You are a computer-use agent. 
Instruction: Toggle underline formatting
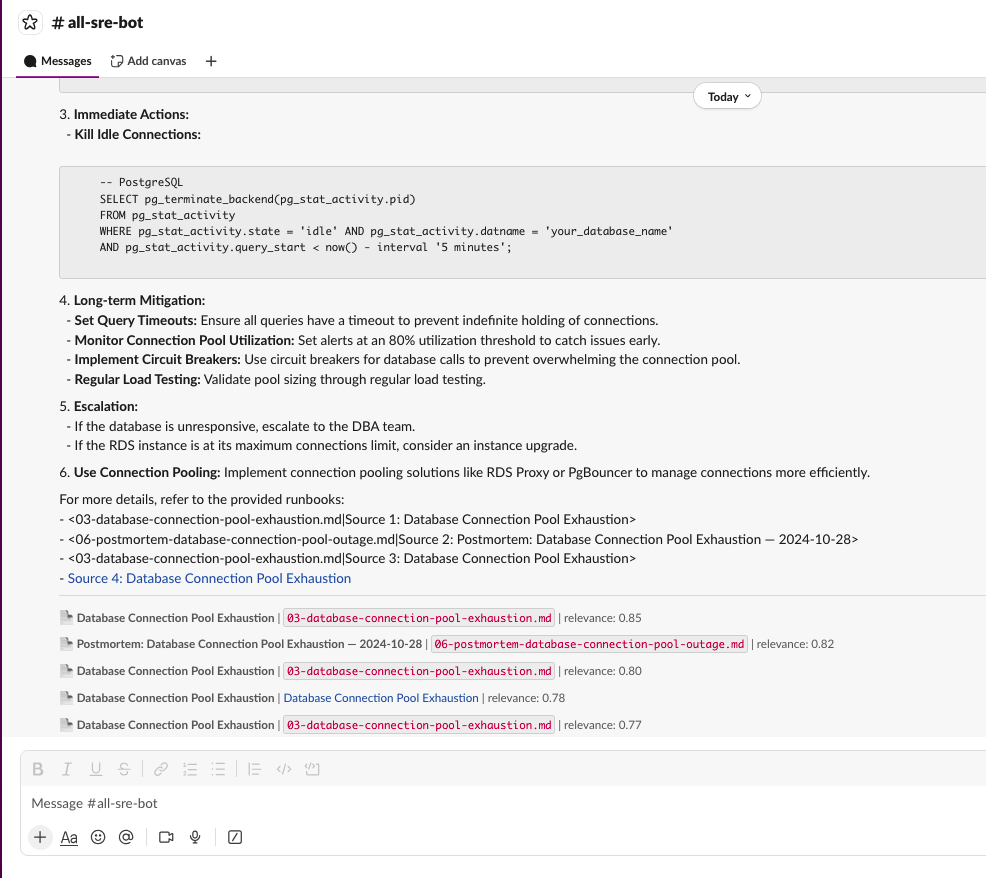pyautogui.click(x=96, y=769)
